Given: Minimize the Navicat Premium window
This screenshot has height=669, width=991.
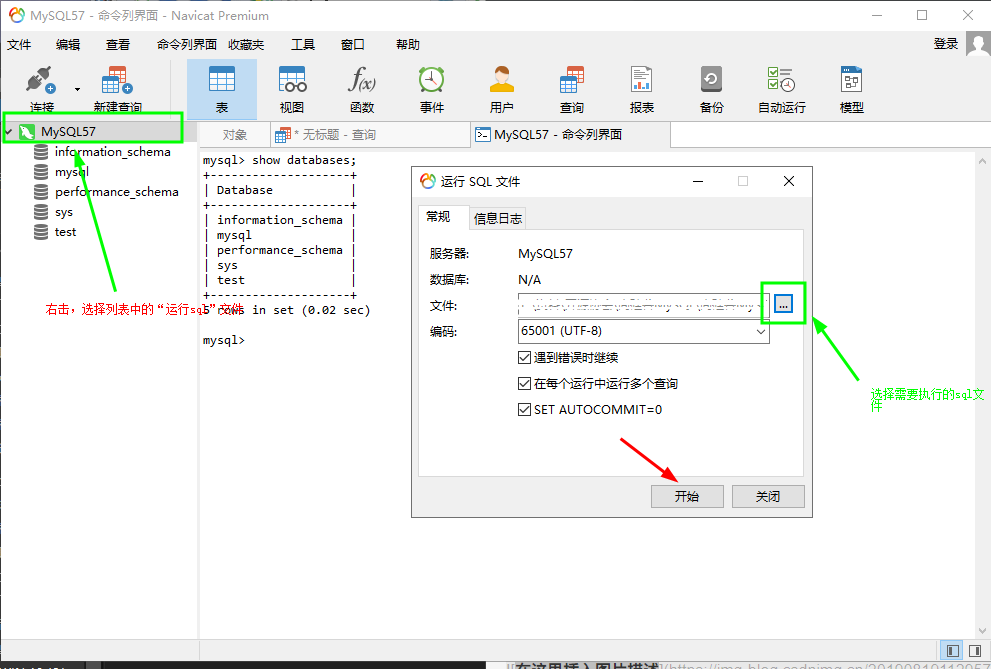Looking at the screenshot, I should point(877,15).
